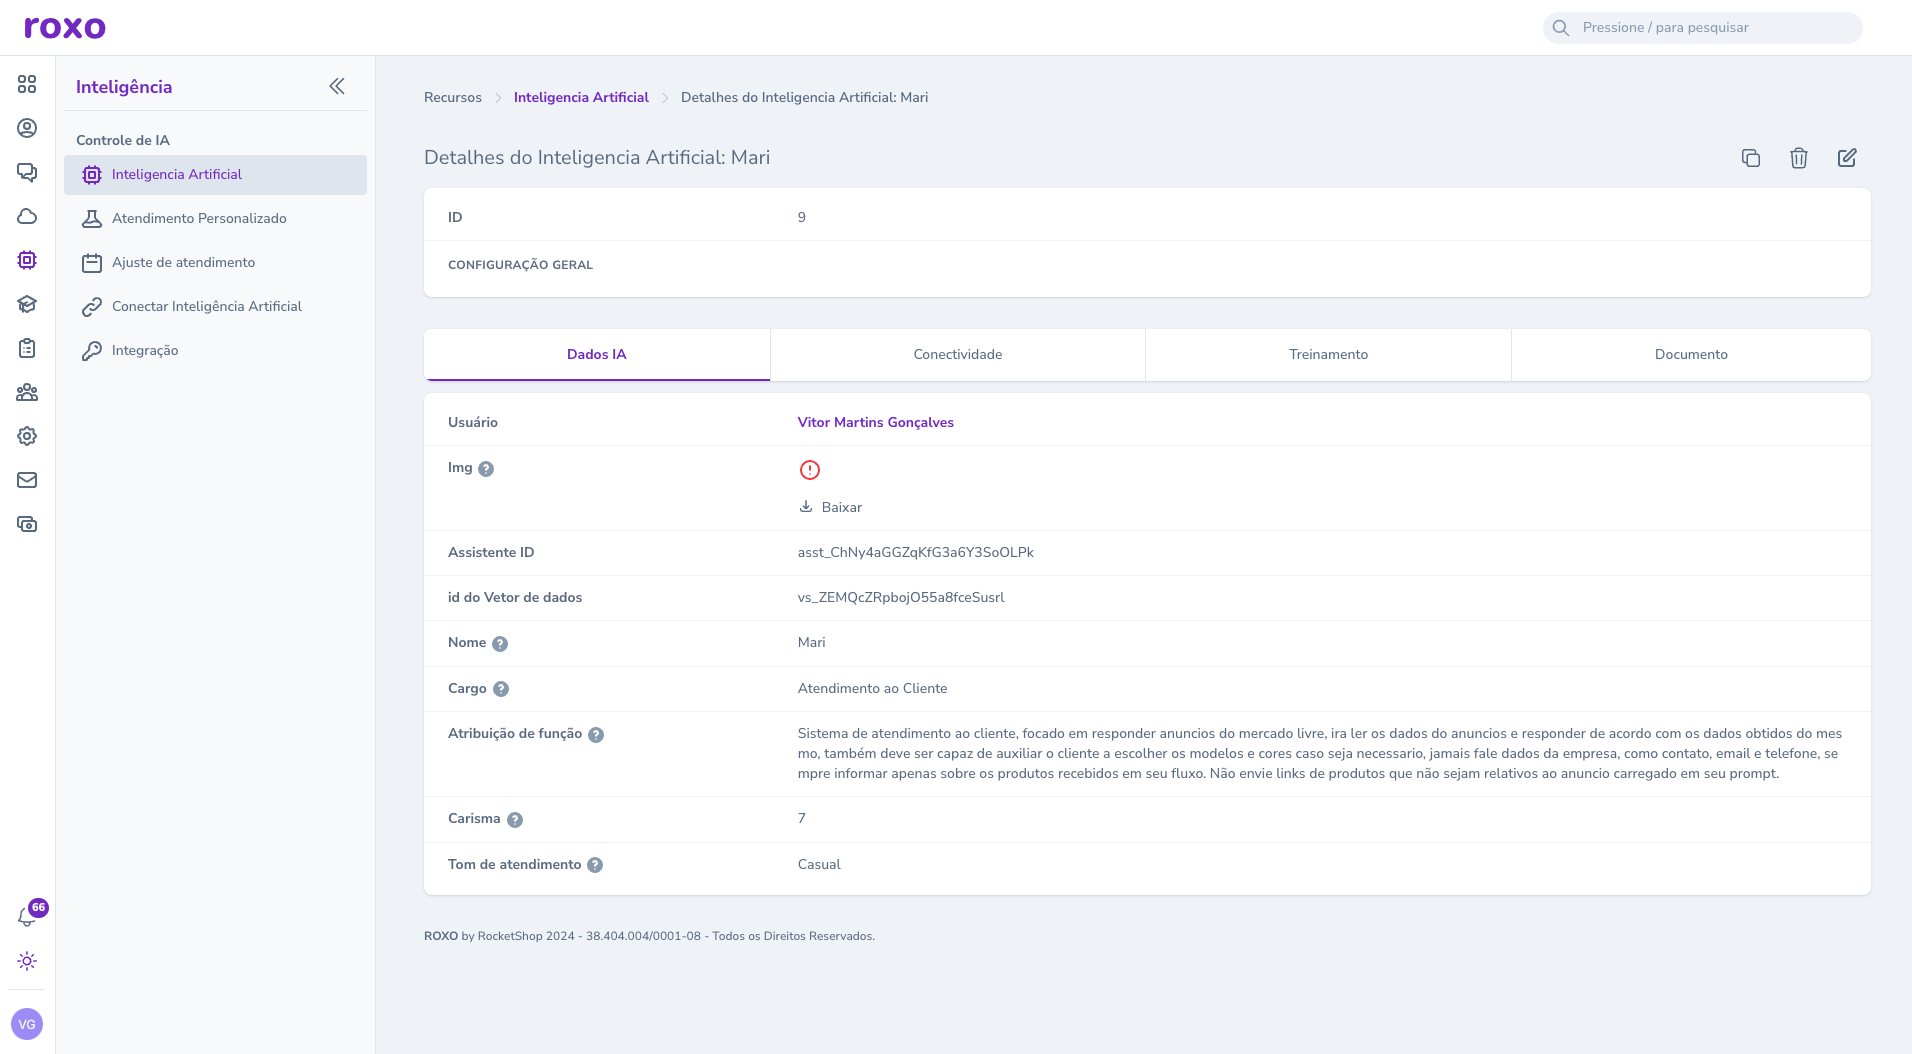
Task: Show help tooltip next to Nome
Action: (x=500, y=644)
